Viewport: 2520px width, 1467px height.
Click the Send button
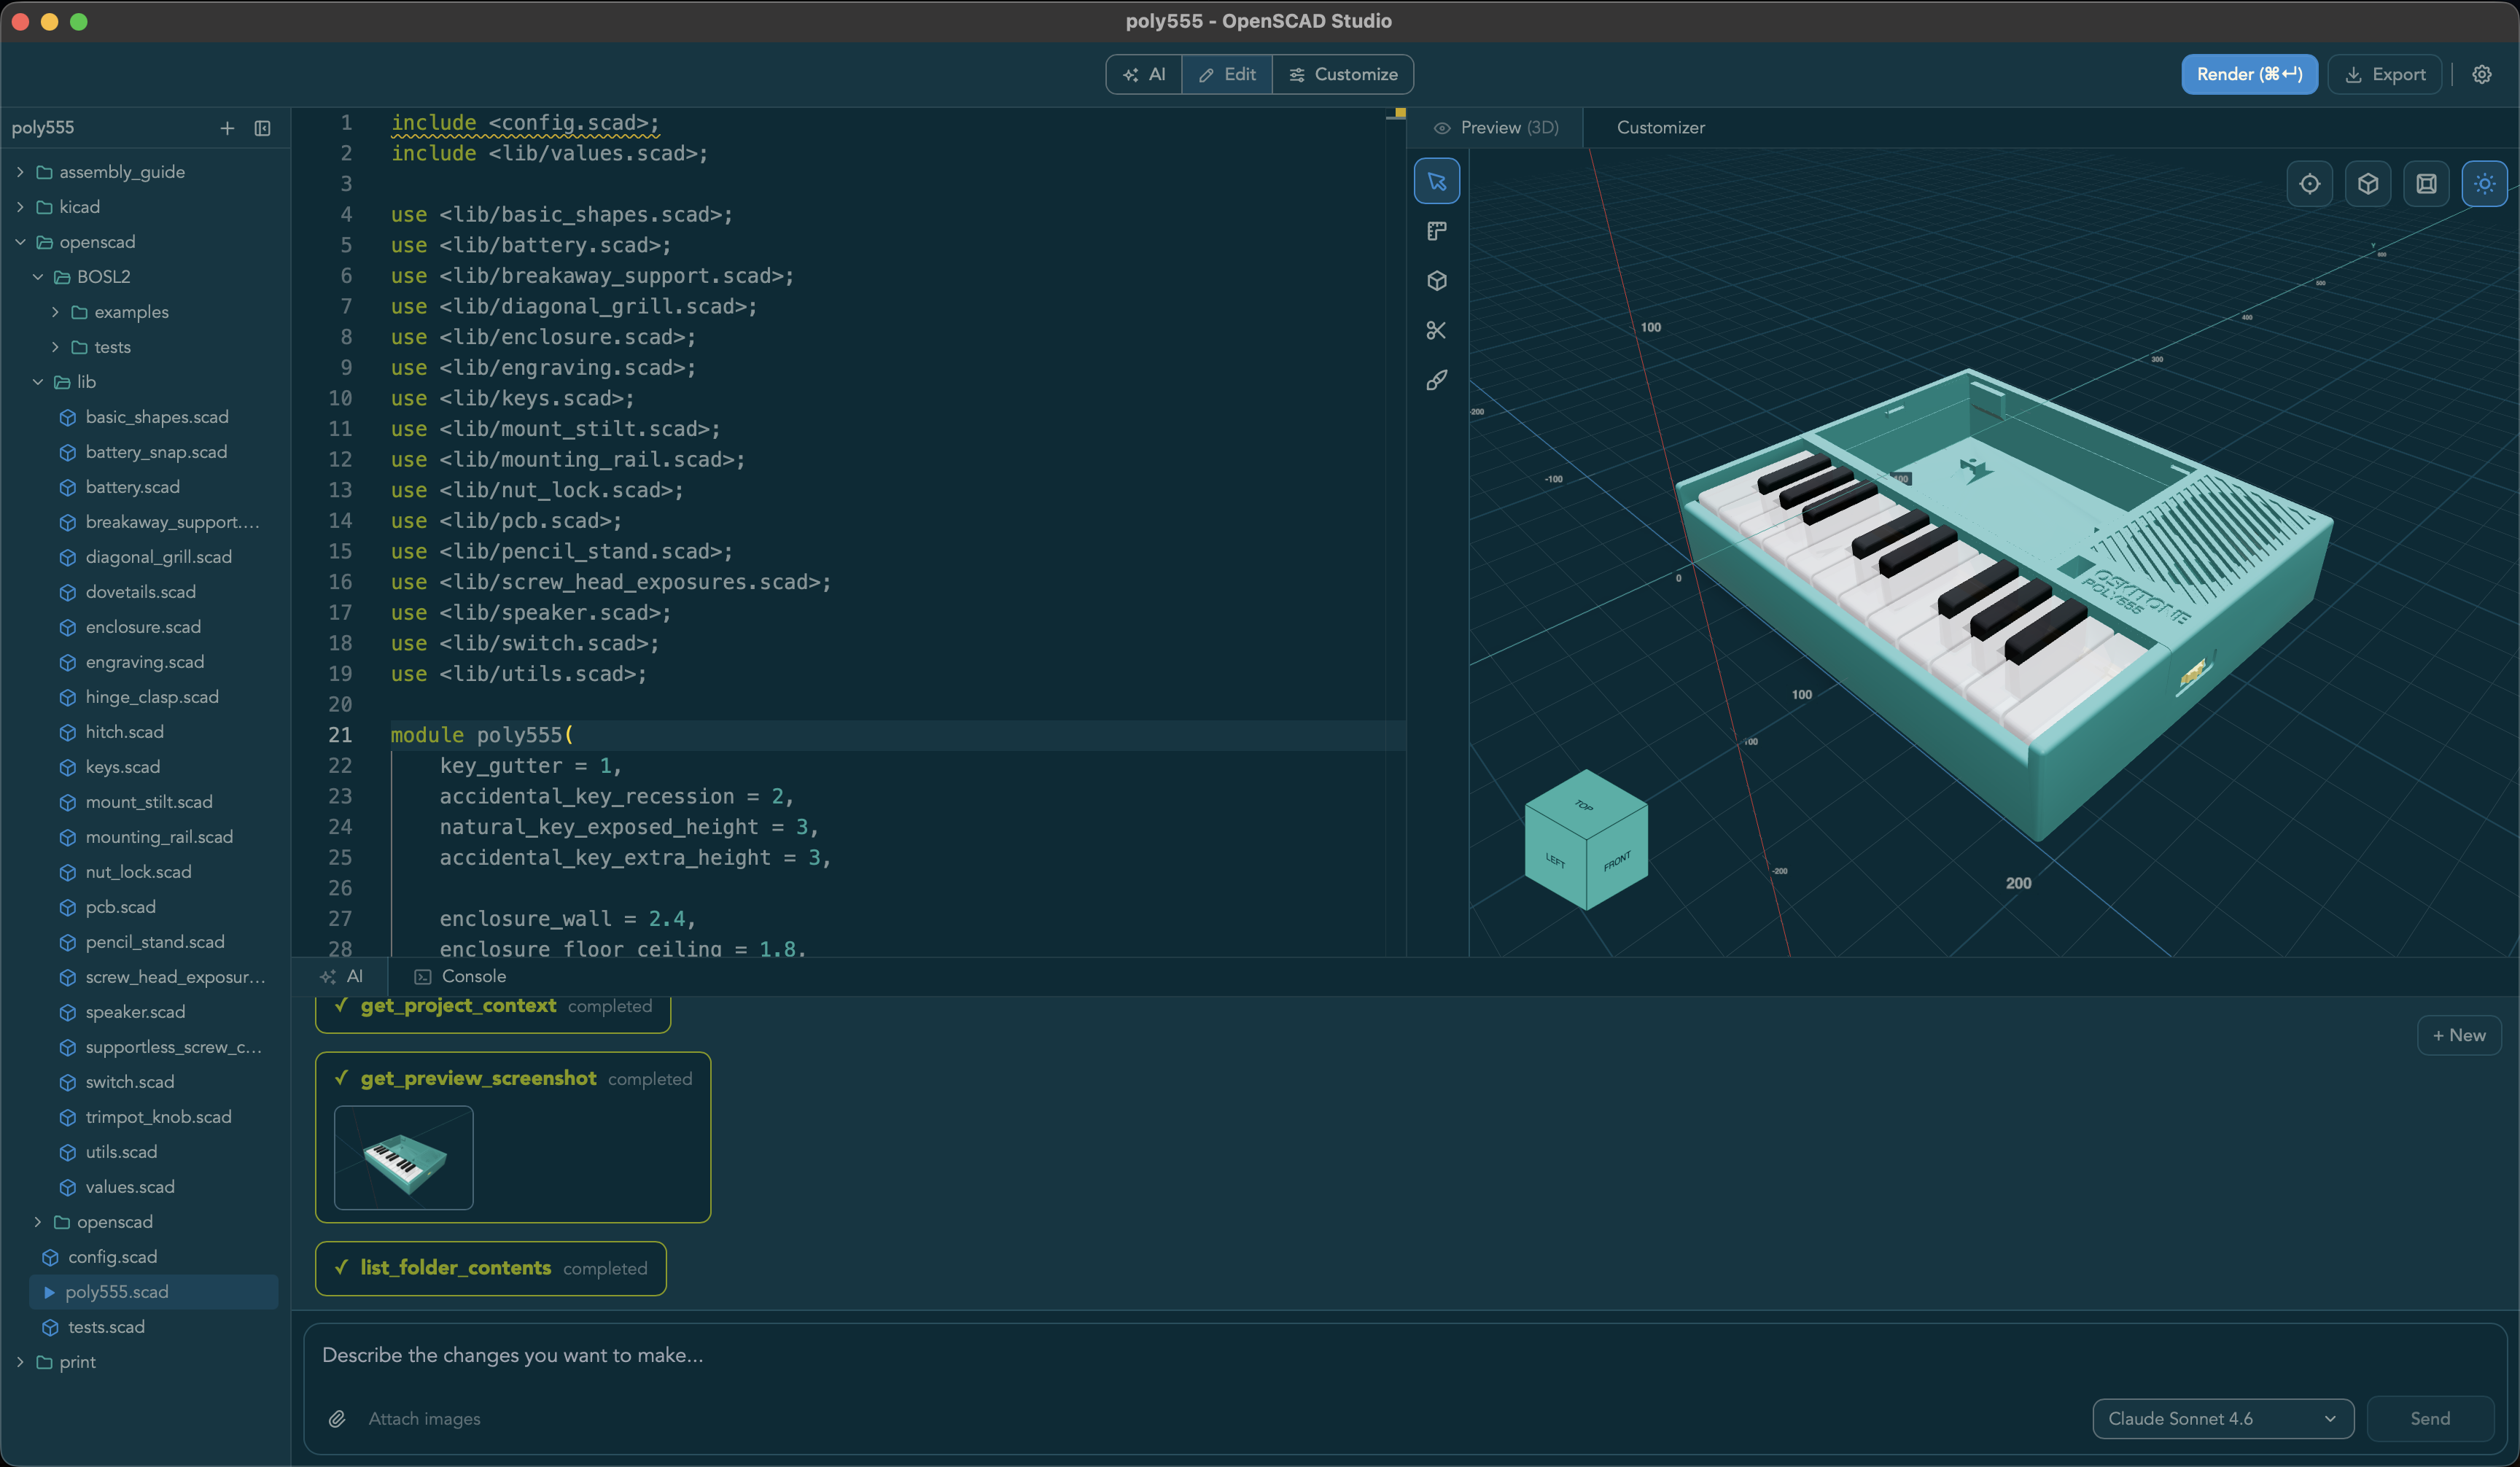[2429, 1418]
